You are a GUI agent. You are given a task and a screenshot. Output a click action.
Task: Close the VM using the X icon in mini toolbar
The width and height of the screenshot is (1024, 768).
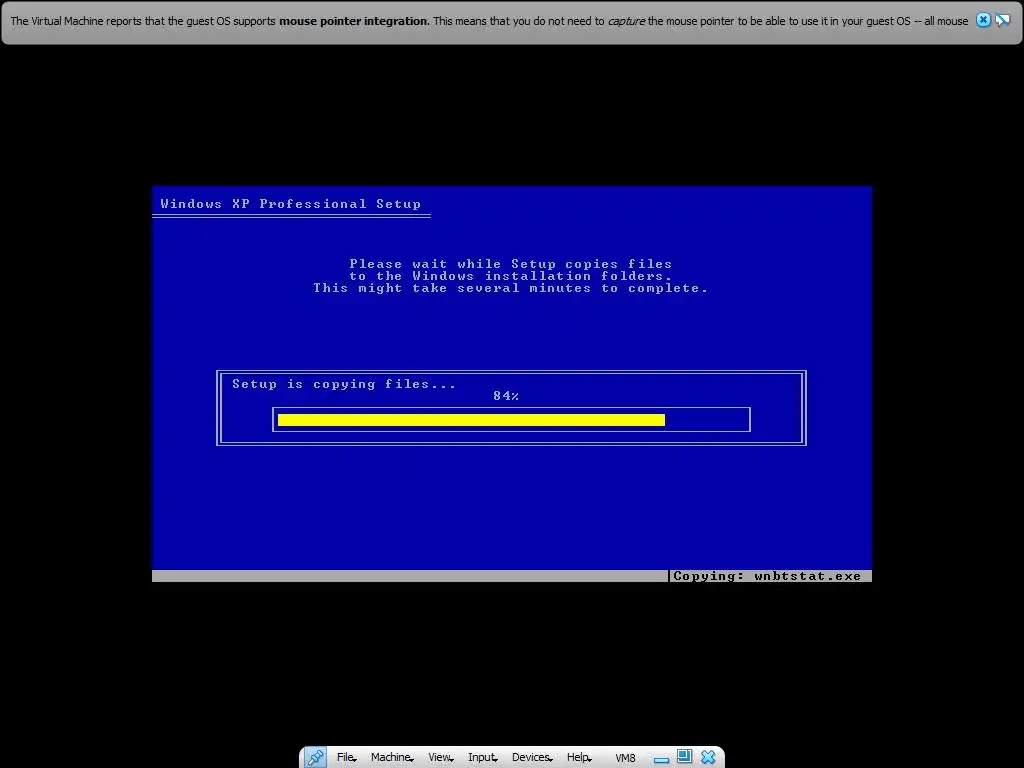click(x=709, y=758)
